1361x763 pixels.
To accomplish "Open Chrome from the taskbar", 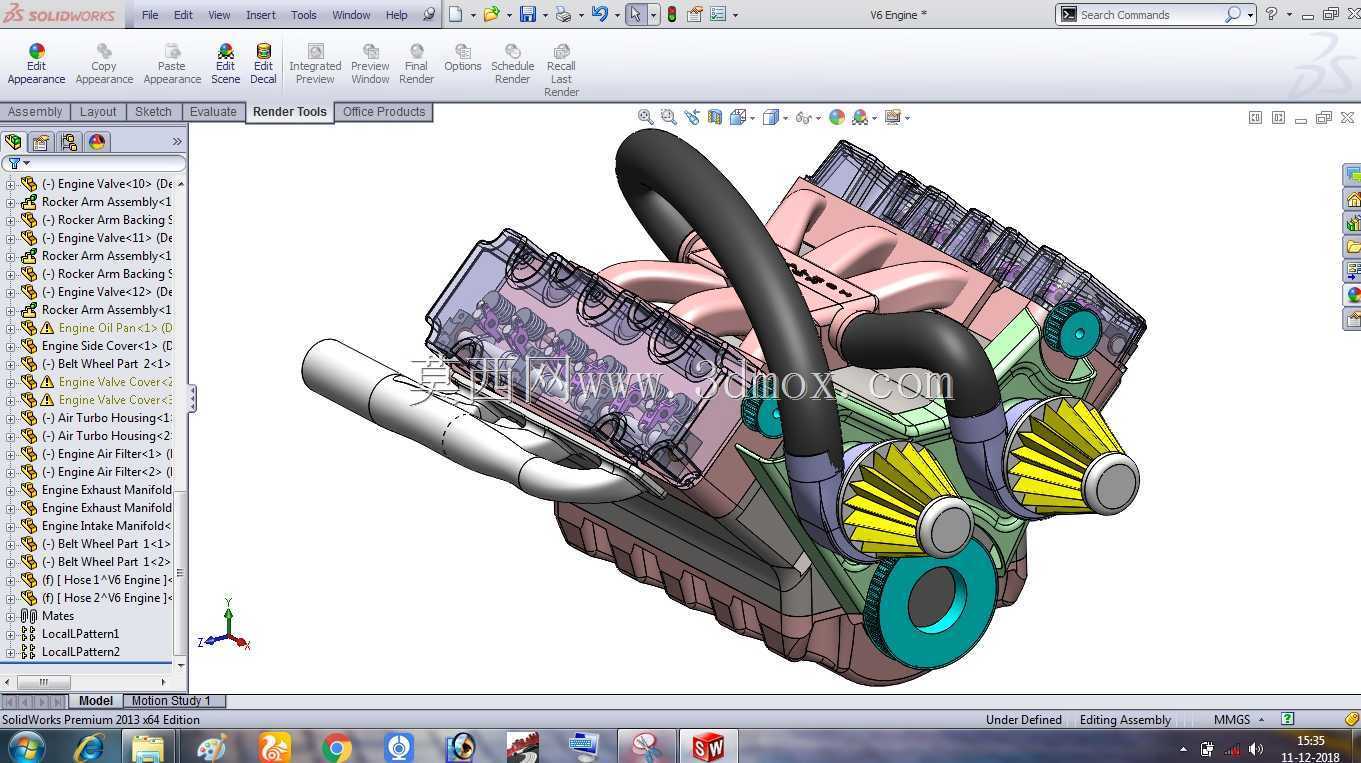I will pos(337,746).
